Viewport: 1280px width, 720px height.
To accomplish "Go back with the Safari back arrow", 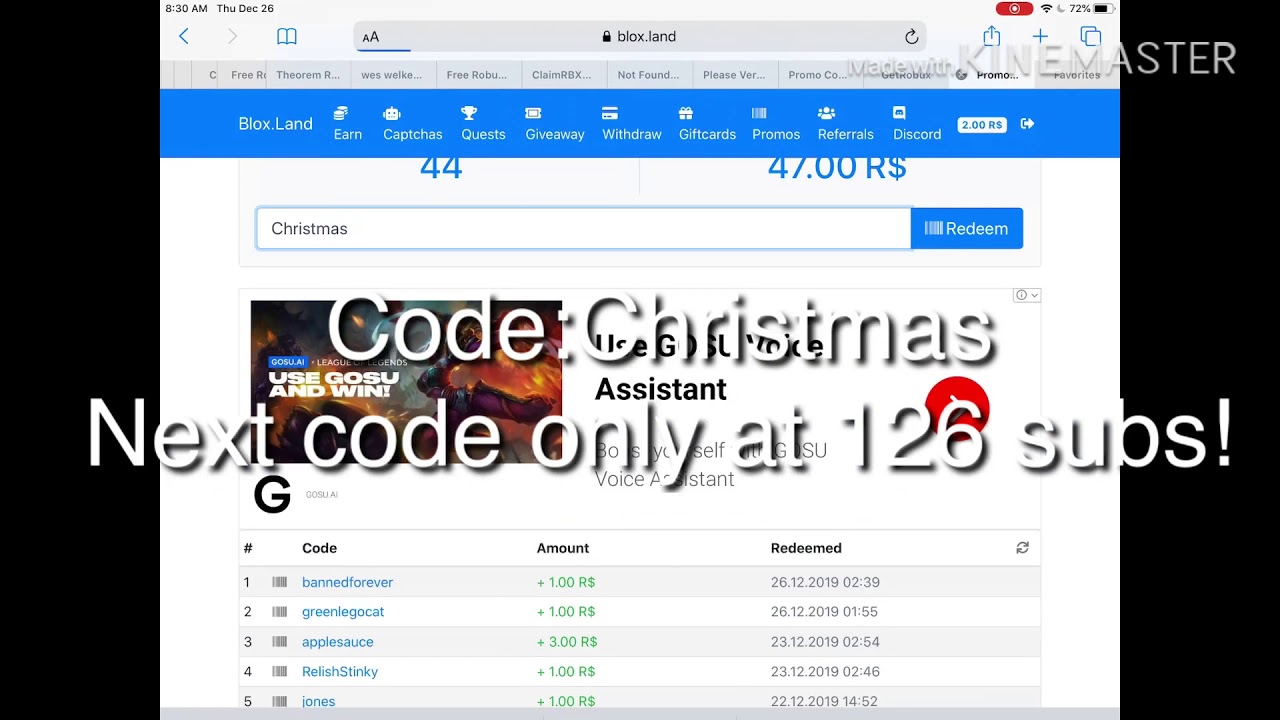I will tap(184, 36).
